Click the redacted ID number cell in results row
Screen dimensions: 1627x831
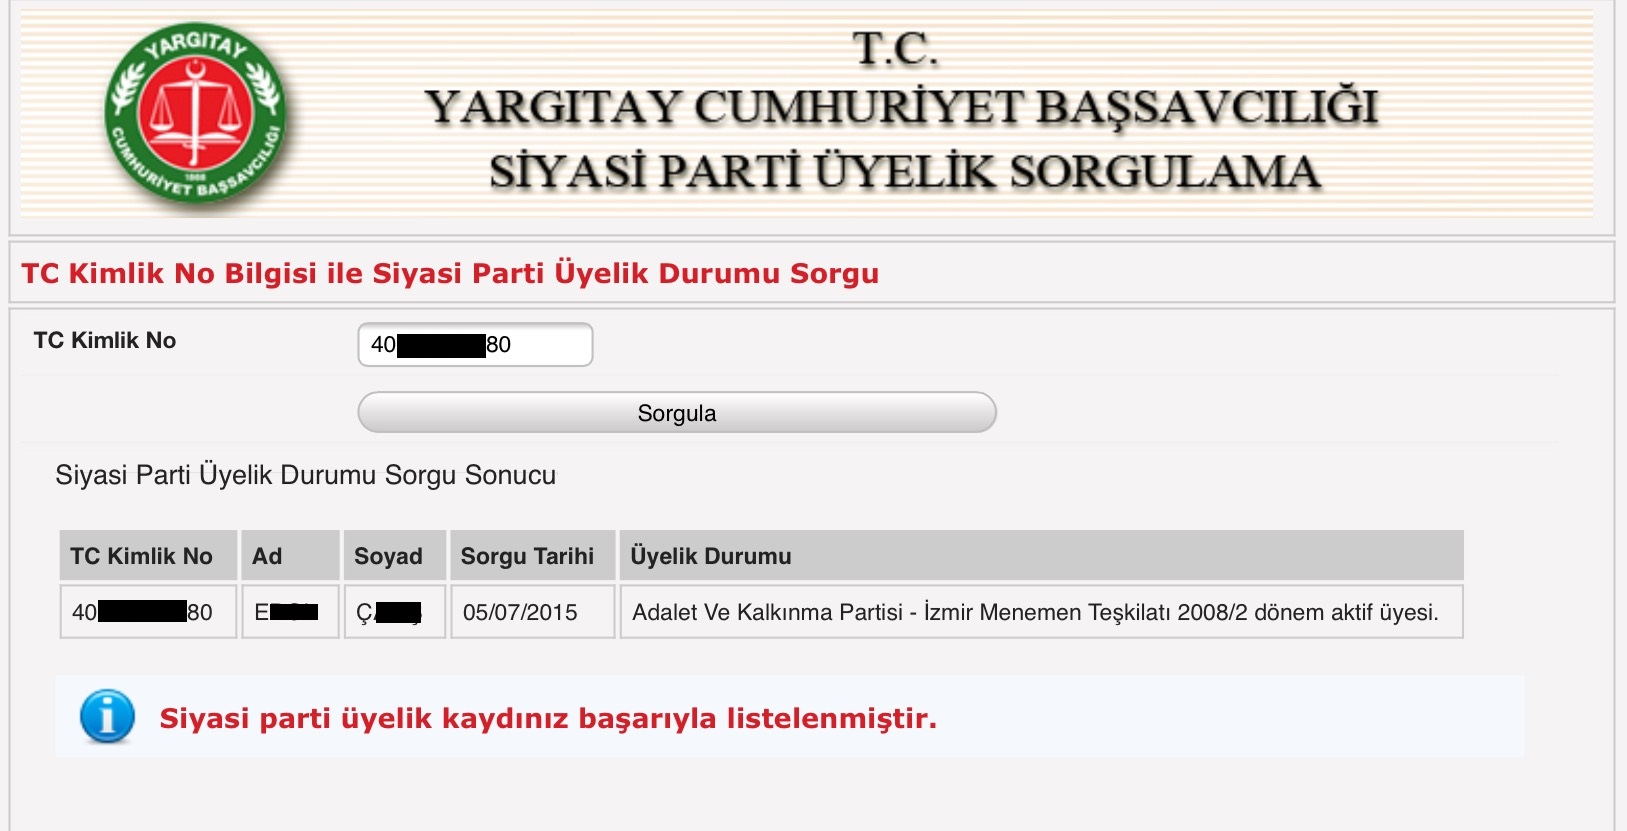coord(148,612)
